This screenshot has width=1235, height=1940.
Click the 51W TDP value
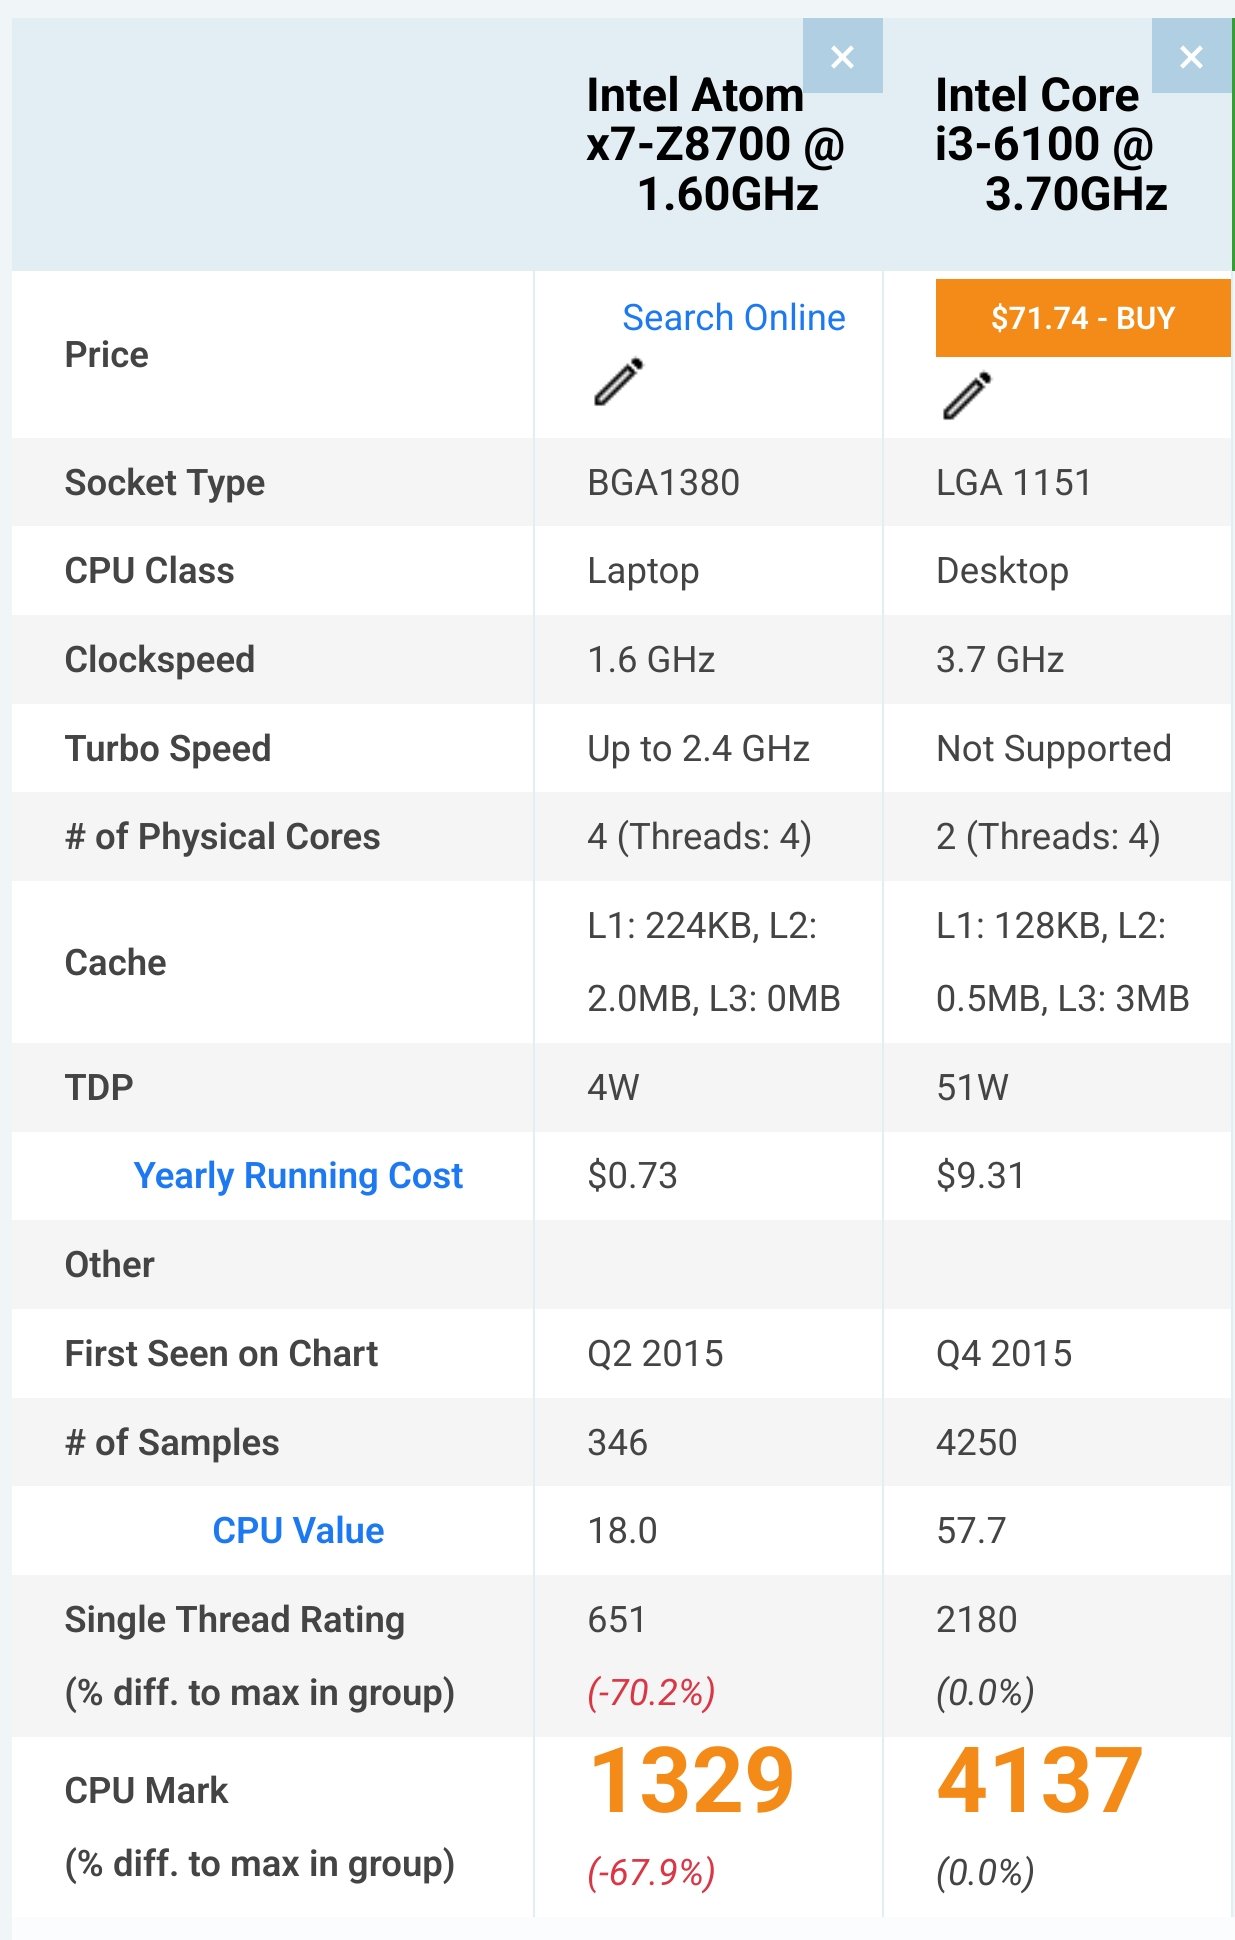[x=972, y=1088]
